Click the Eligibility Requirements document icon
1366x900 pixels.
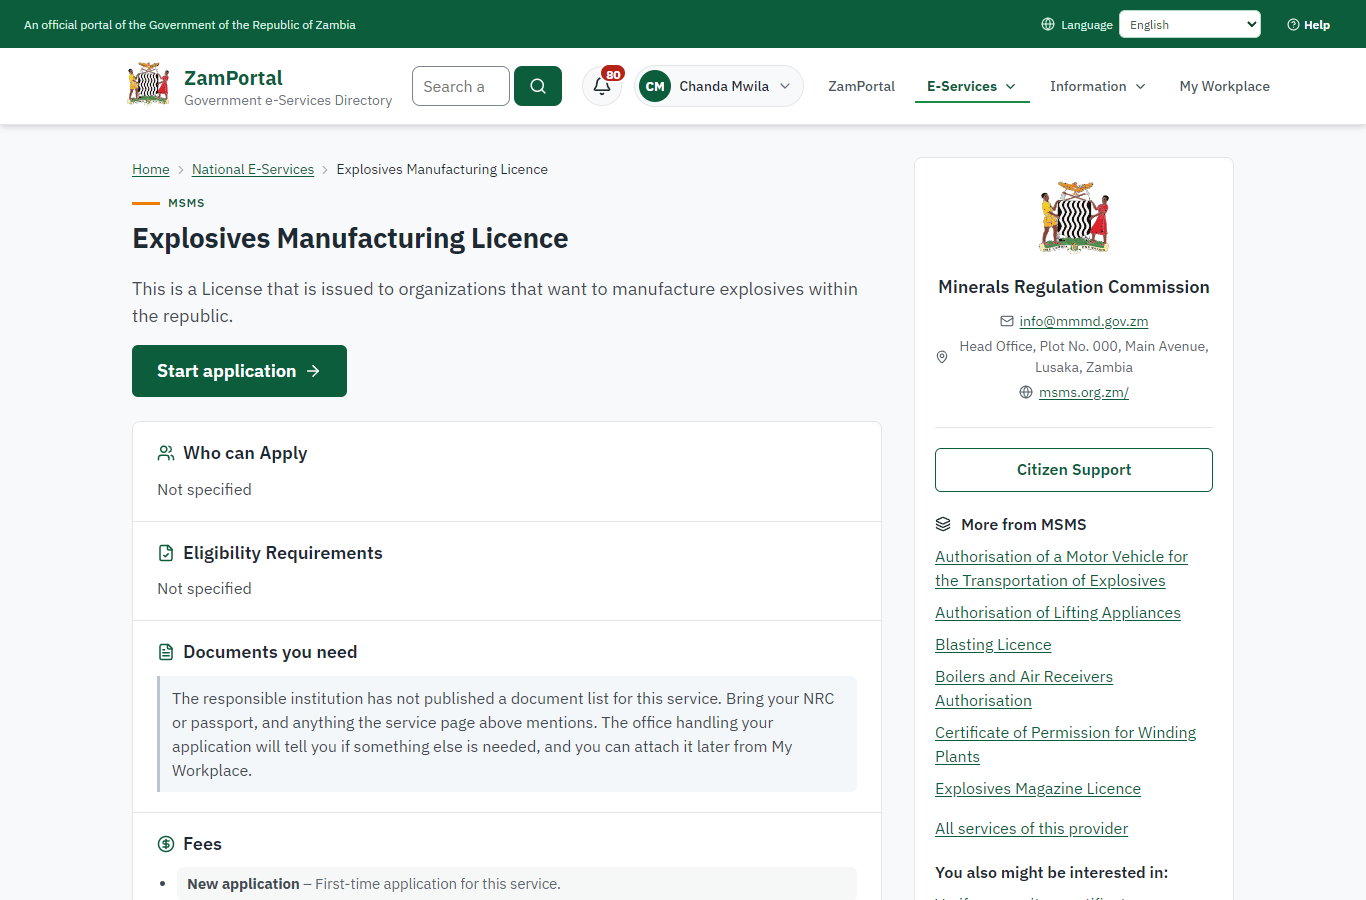pyautogui.click(x=166, y=553)
